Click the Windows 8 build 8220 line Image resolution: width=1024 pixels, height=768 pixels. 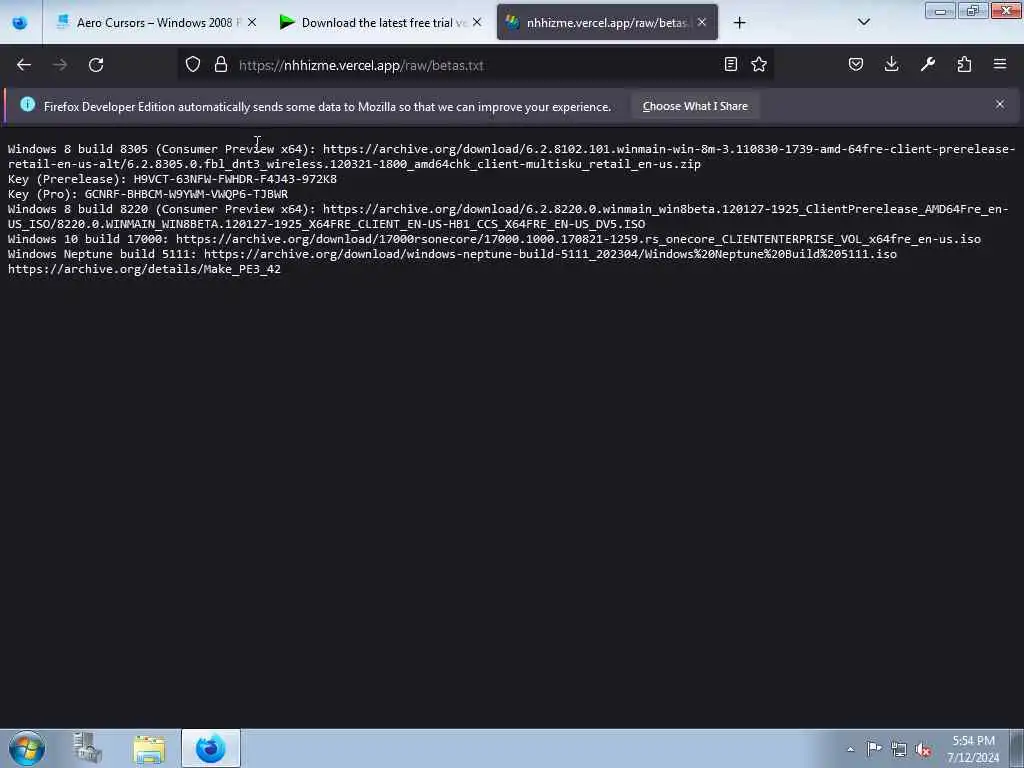508,217
